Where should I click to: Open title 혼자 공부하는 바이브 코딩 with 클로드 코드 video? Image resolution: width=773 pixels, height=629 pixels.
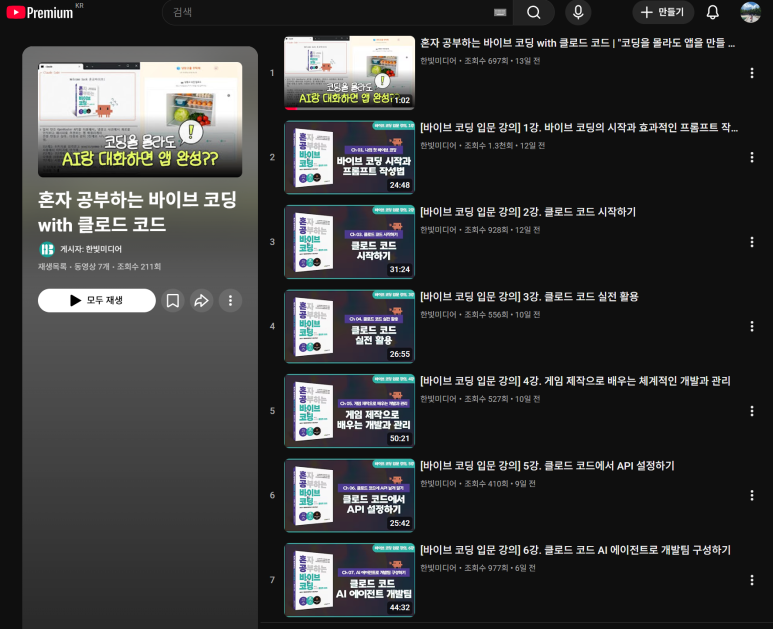tap(577, 43)
